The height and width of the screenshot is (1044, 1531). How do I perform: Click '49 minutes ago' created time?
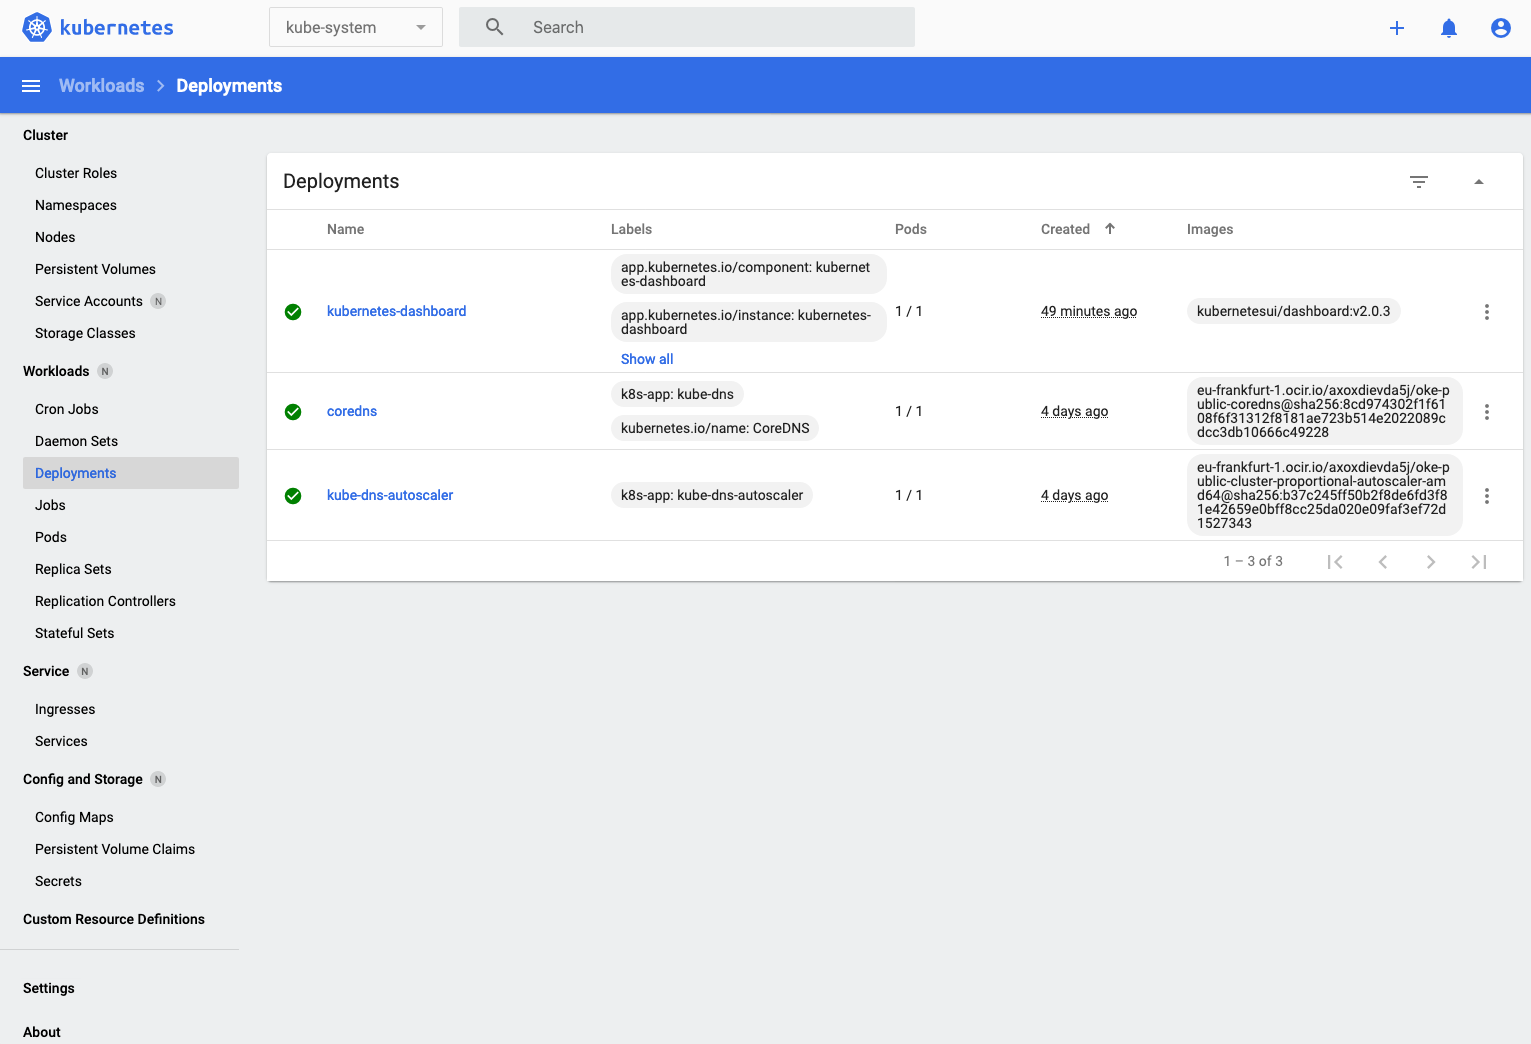(1089, 311)
